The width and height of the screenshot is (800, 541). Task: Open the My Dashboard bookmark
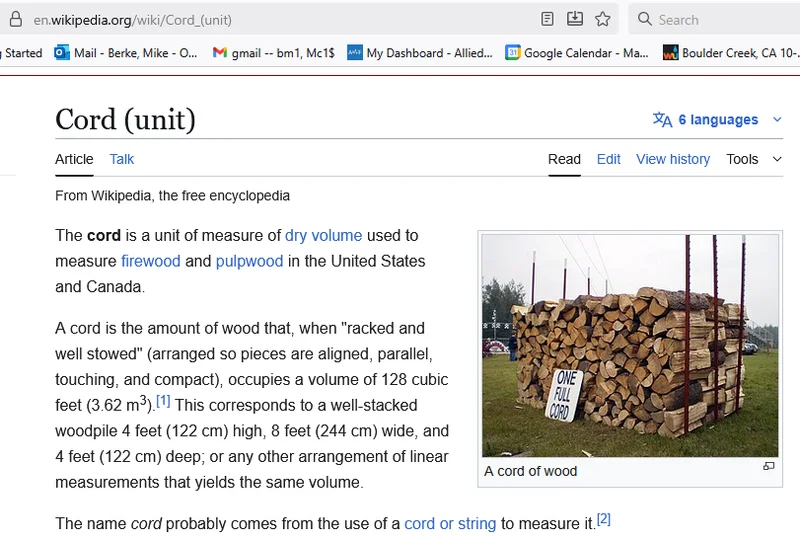click(420, 53)
